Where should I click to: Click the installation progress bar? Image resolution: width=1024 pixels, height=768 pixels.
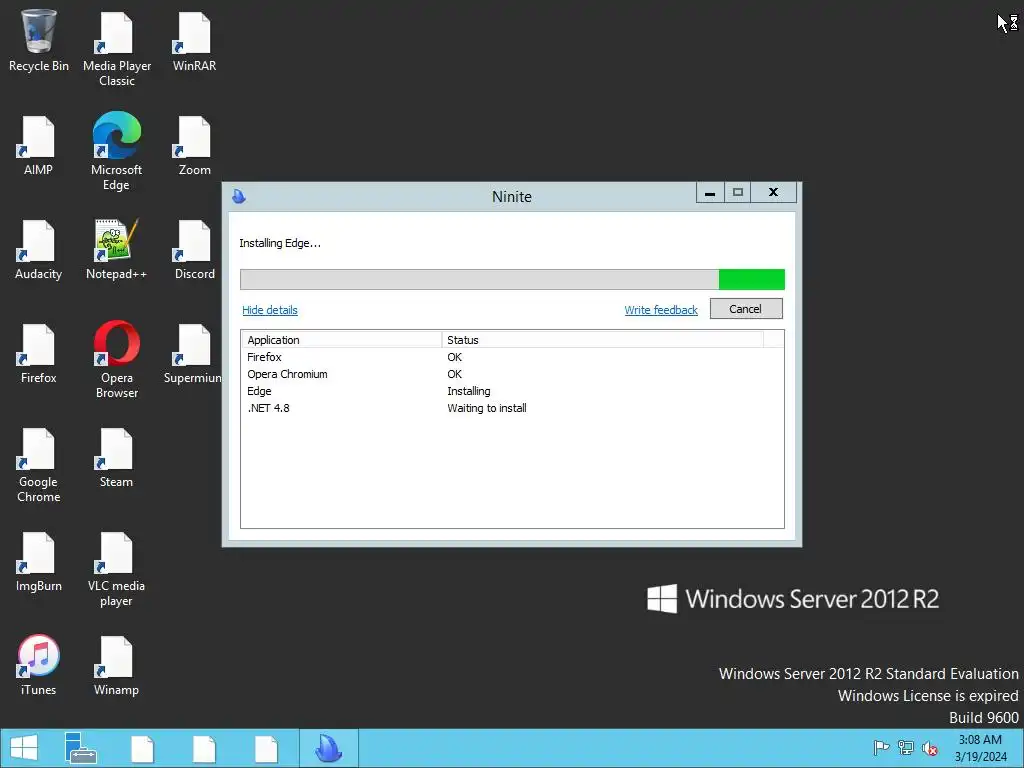[512, 279]
